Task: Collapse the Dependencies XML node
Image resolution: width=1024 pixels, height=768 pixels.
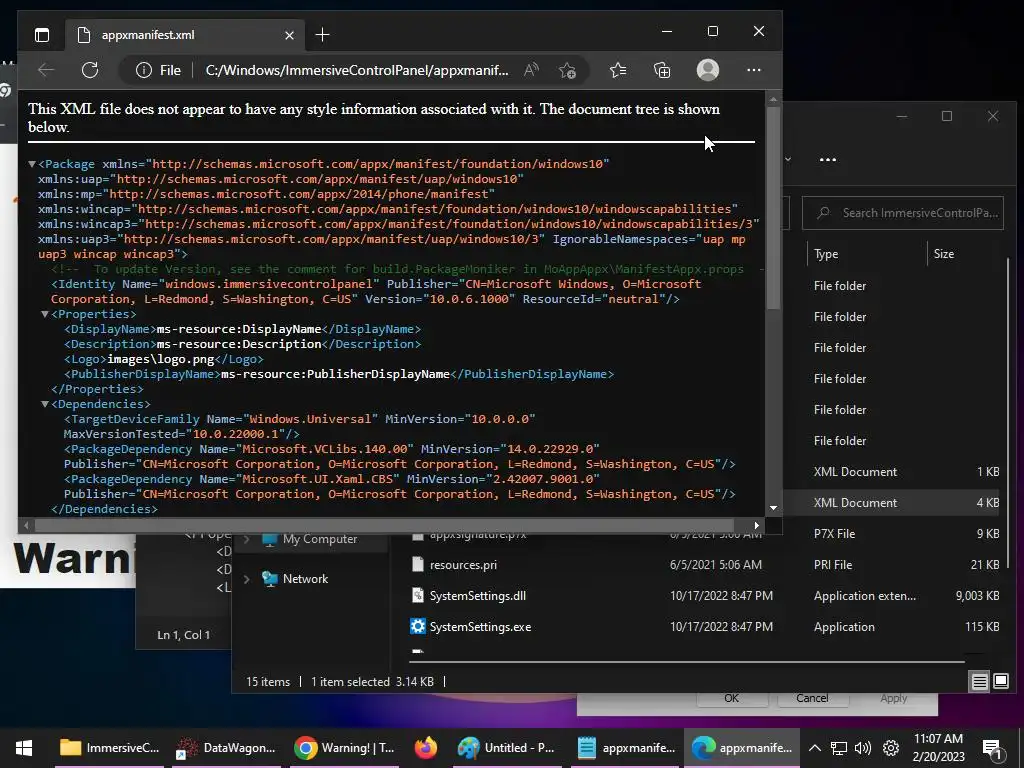Action: (44, 404)
